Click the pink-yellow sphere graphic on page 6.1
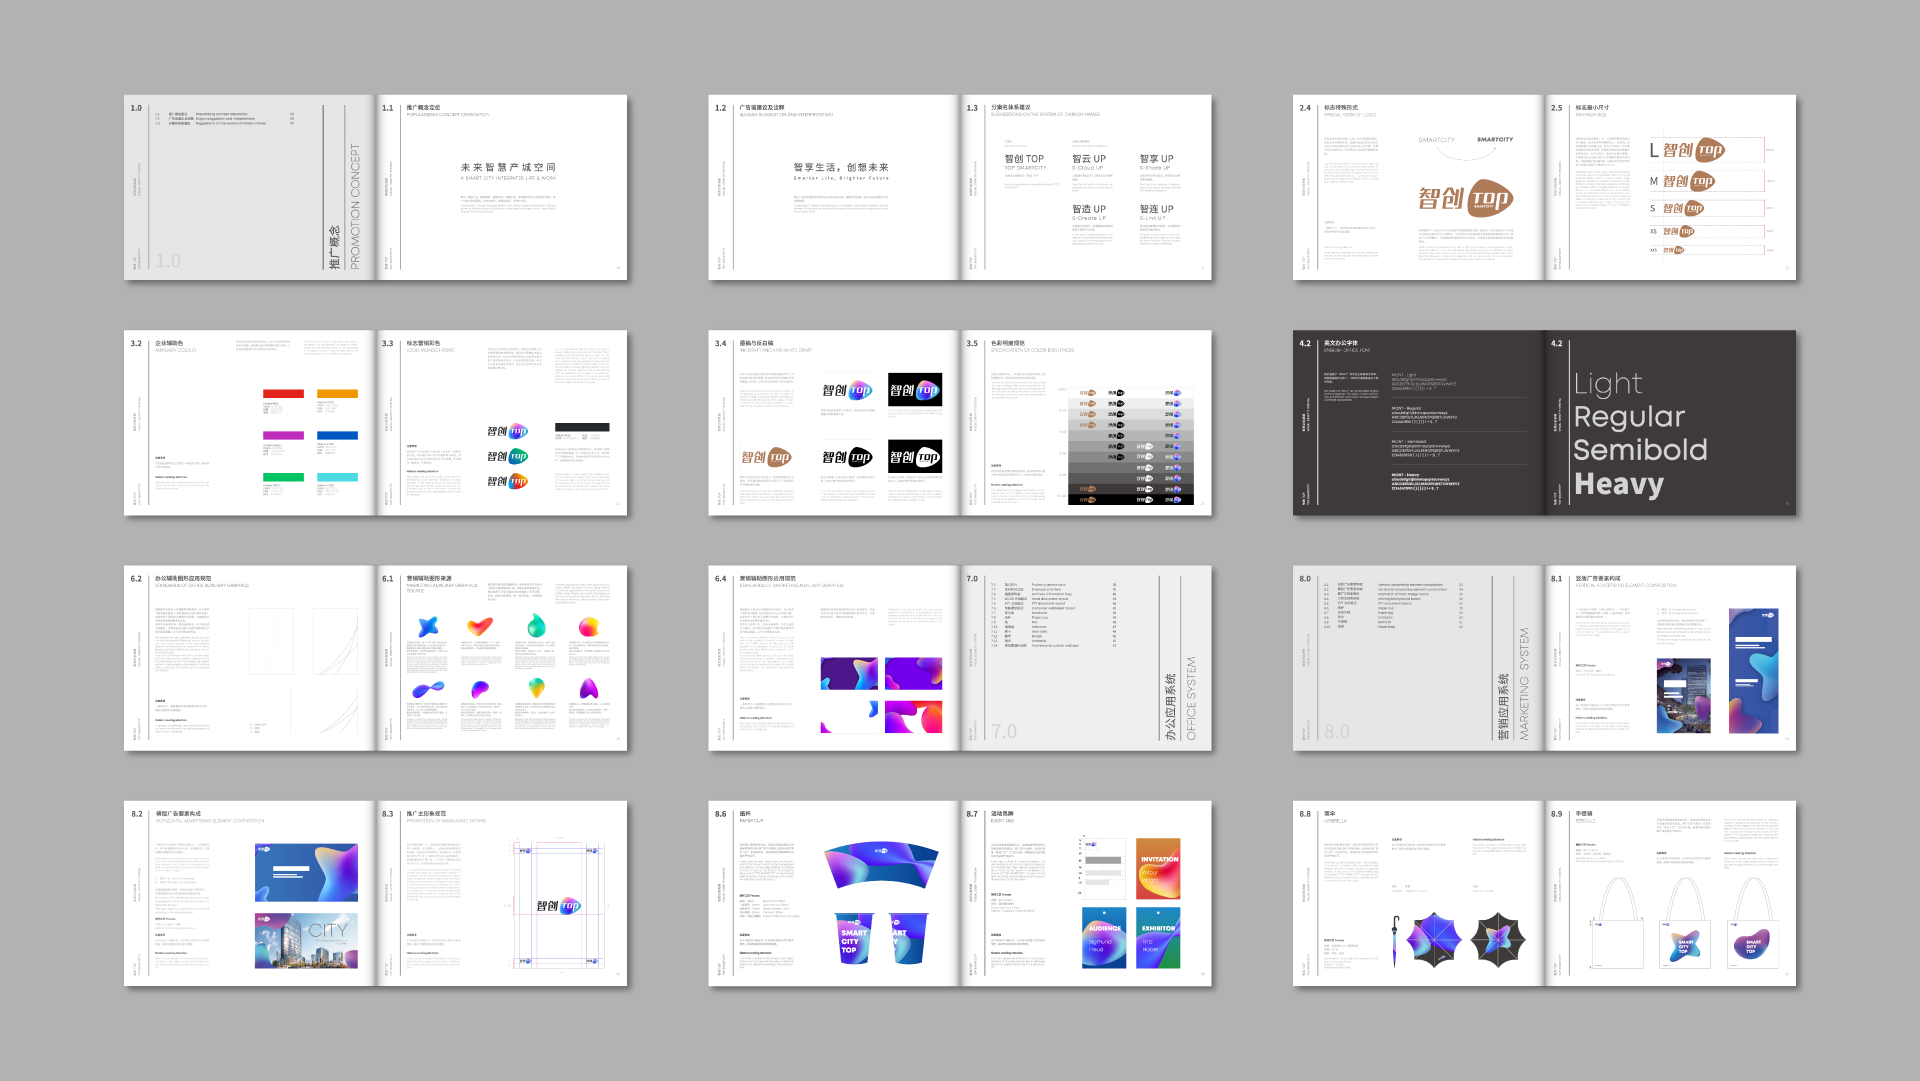1920x1081 pixels. tap(589, 627)
